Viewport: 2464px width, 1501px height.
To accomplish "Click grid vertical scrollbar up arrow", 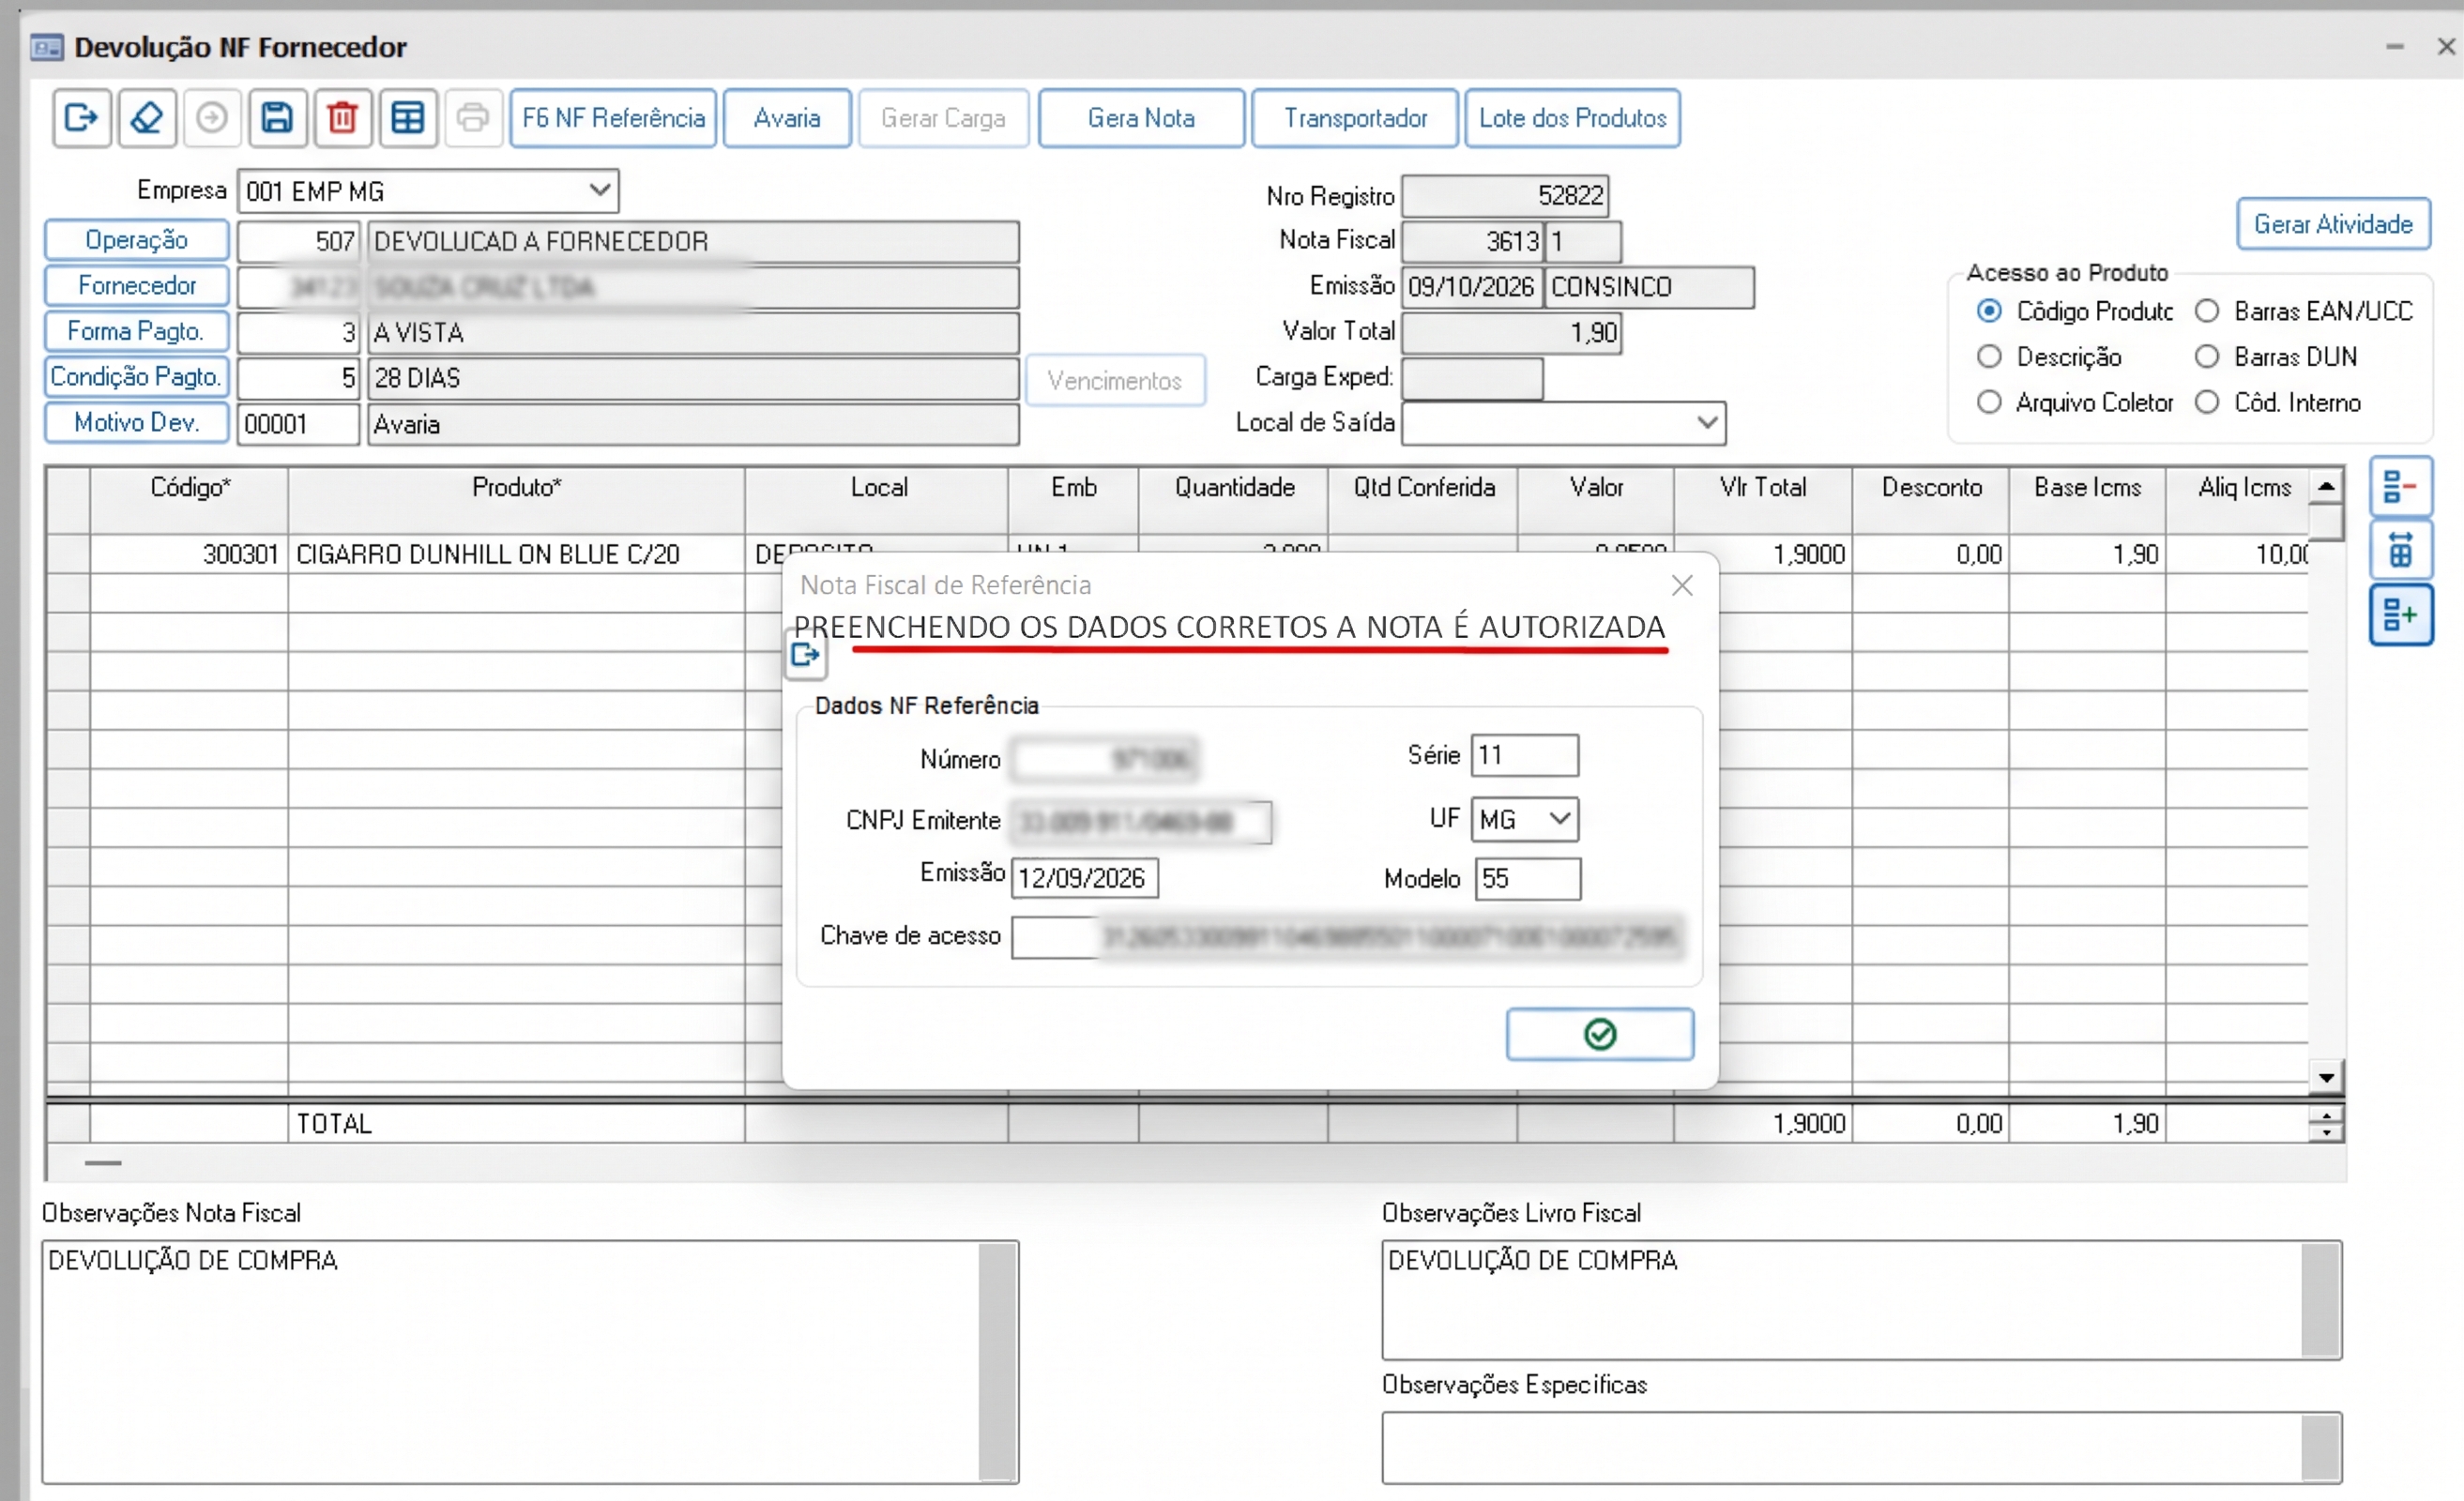I will (2326, 487).
